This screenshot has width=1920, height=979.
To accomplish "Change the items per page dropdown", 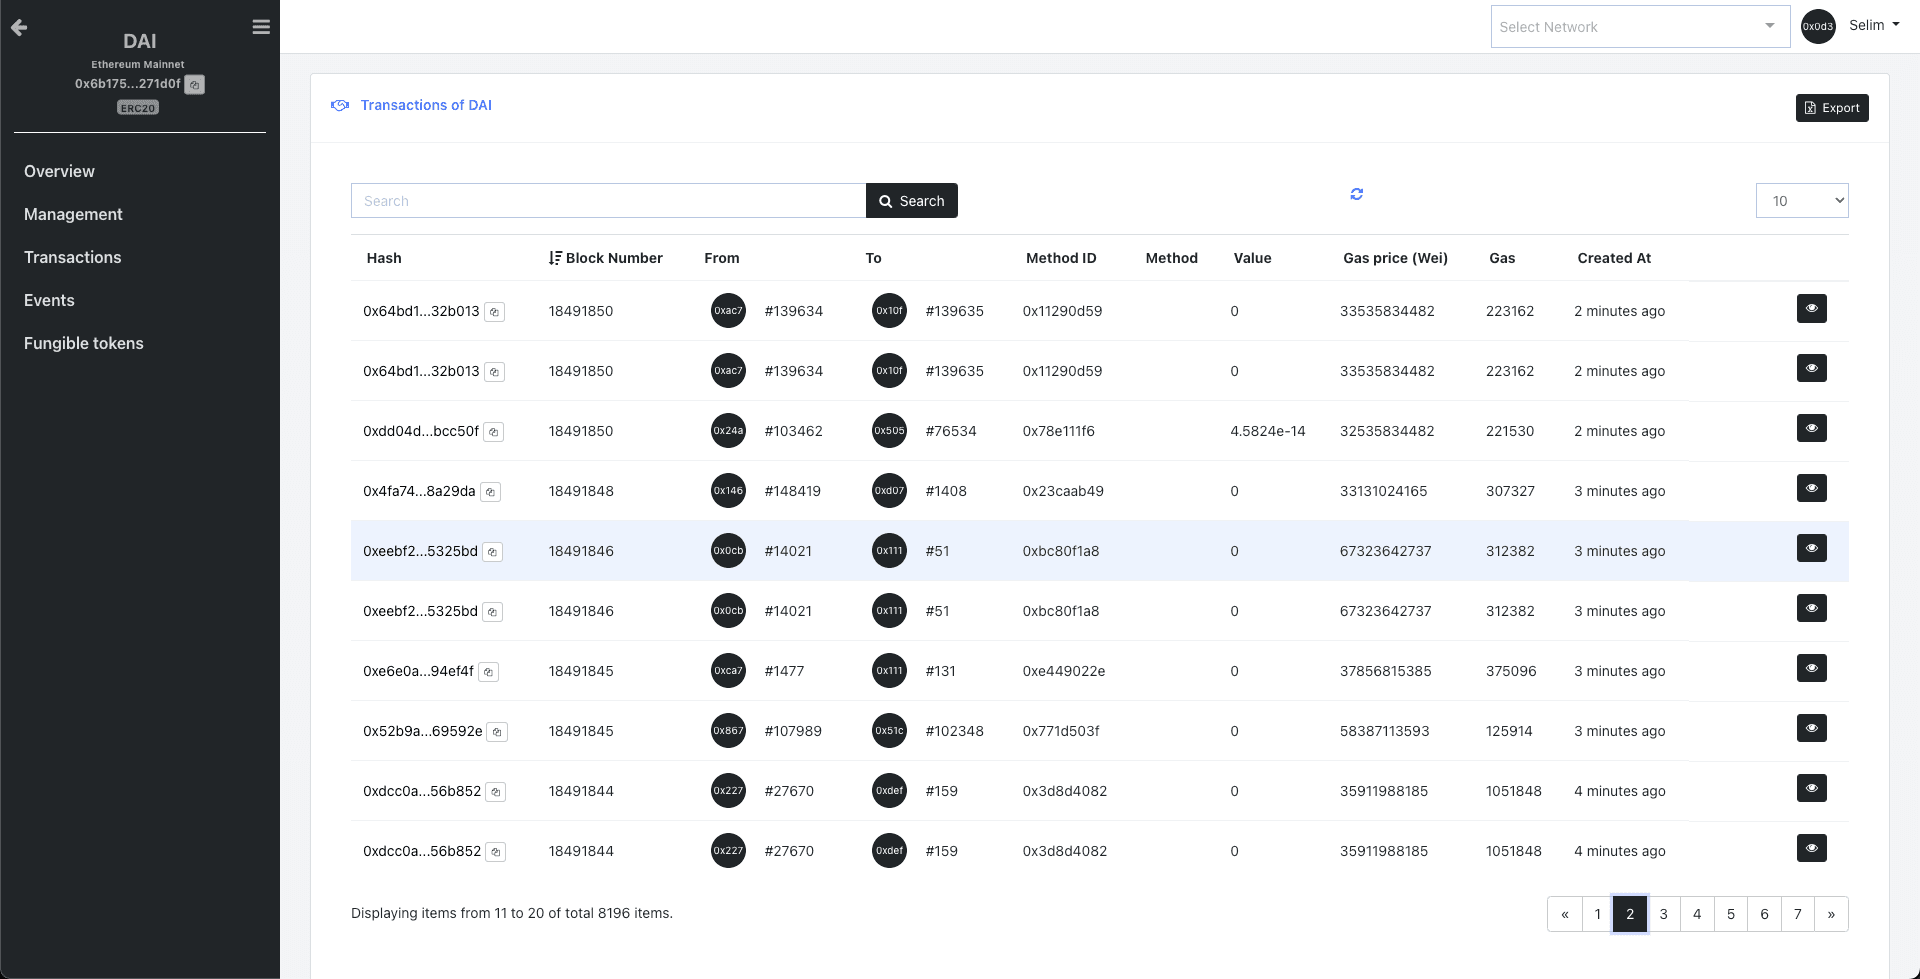I will 1801,201.
